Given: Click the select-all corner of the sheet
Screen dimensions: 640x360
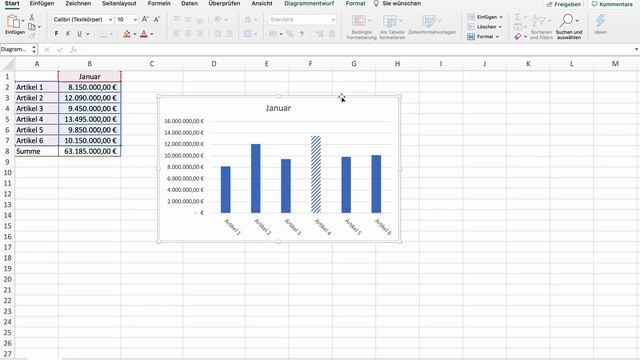Looking at the screenshot, I should point(8,64).
